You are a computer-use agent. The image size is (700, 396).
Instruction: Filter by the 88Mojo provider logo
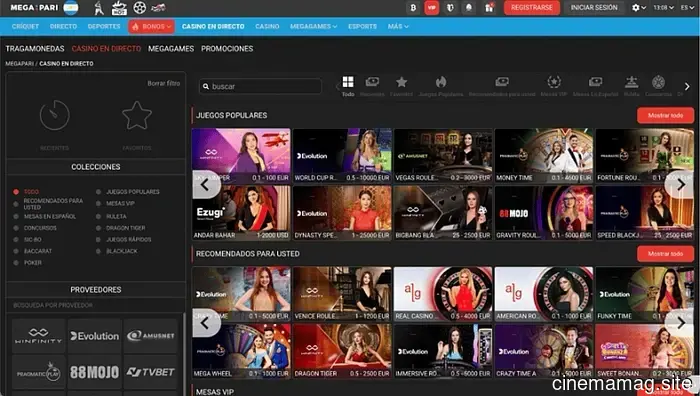click(x=95, y=372)
